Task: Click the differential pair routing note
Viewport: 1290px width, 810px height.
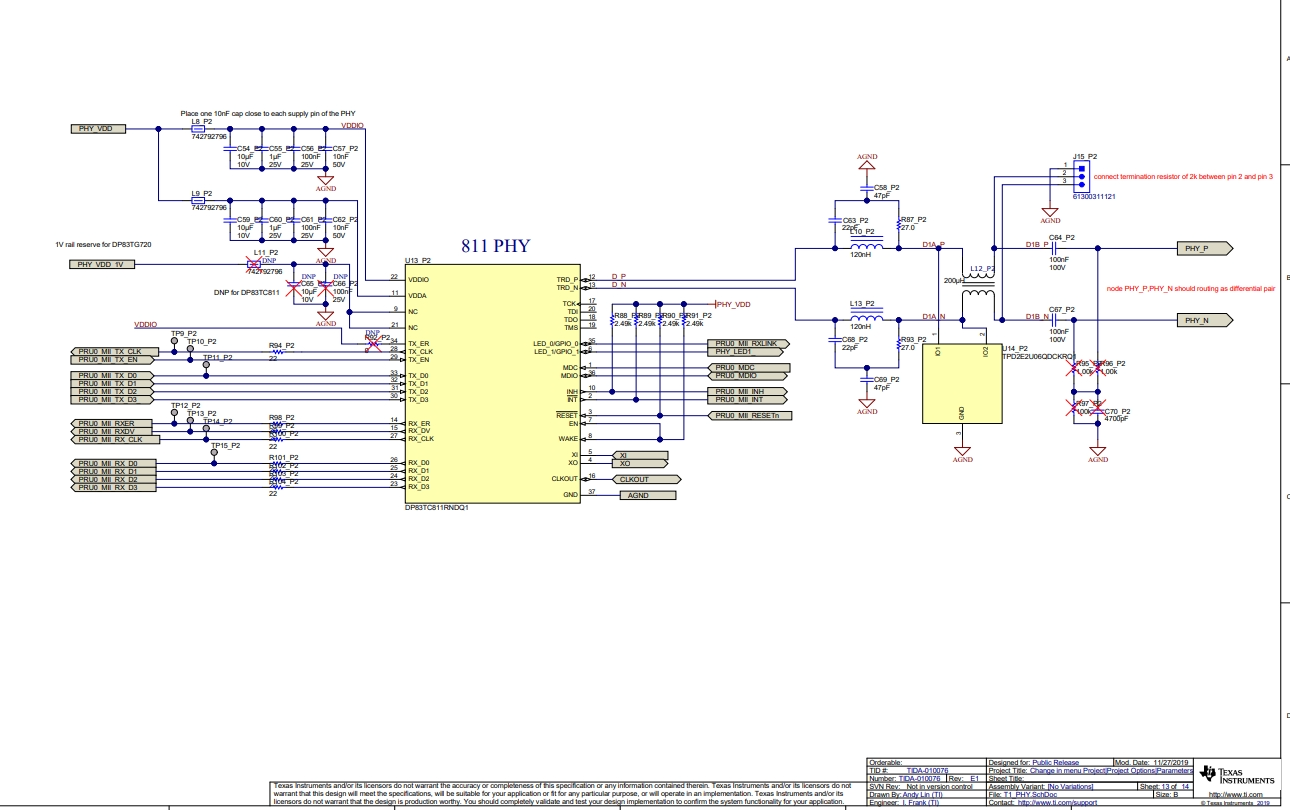Action: [1191, 288]
